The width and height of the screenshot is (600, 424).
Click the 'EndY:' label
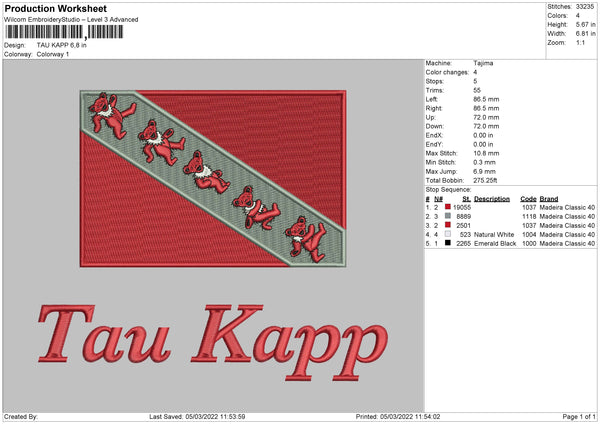tap(434, 144)
